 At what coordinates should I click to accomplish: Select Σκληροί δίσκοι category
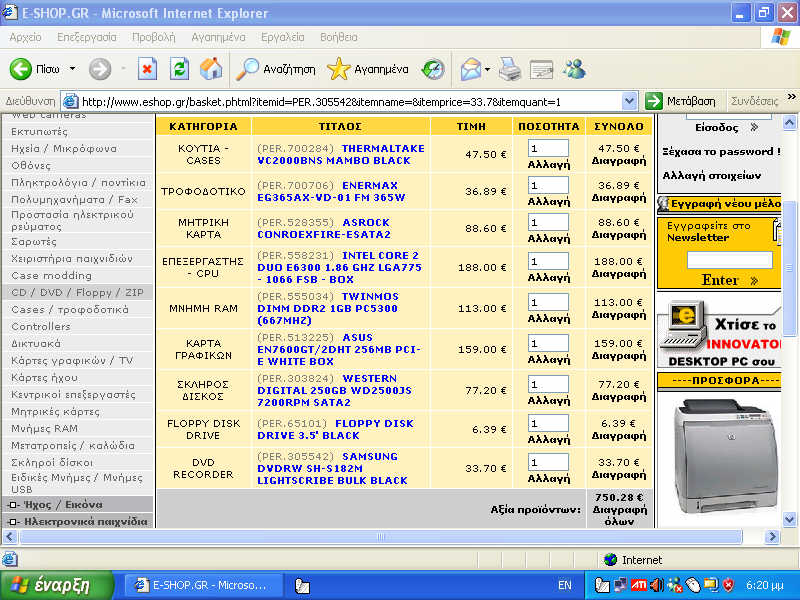click(x=52, y=462)
